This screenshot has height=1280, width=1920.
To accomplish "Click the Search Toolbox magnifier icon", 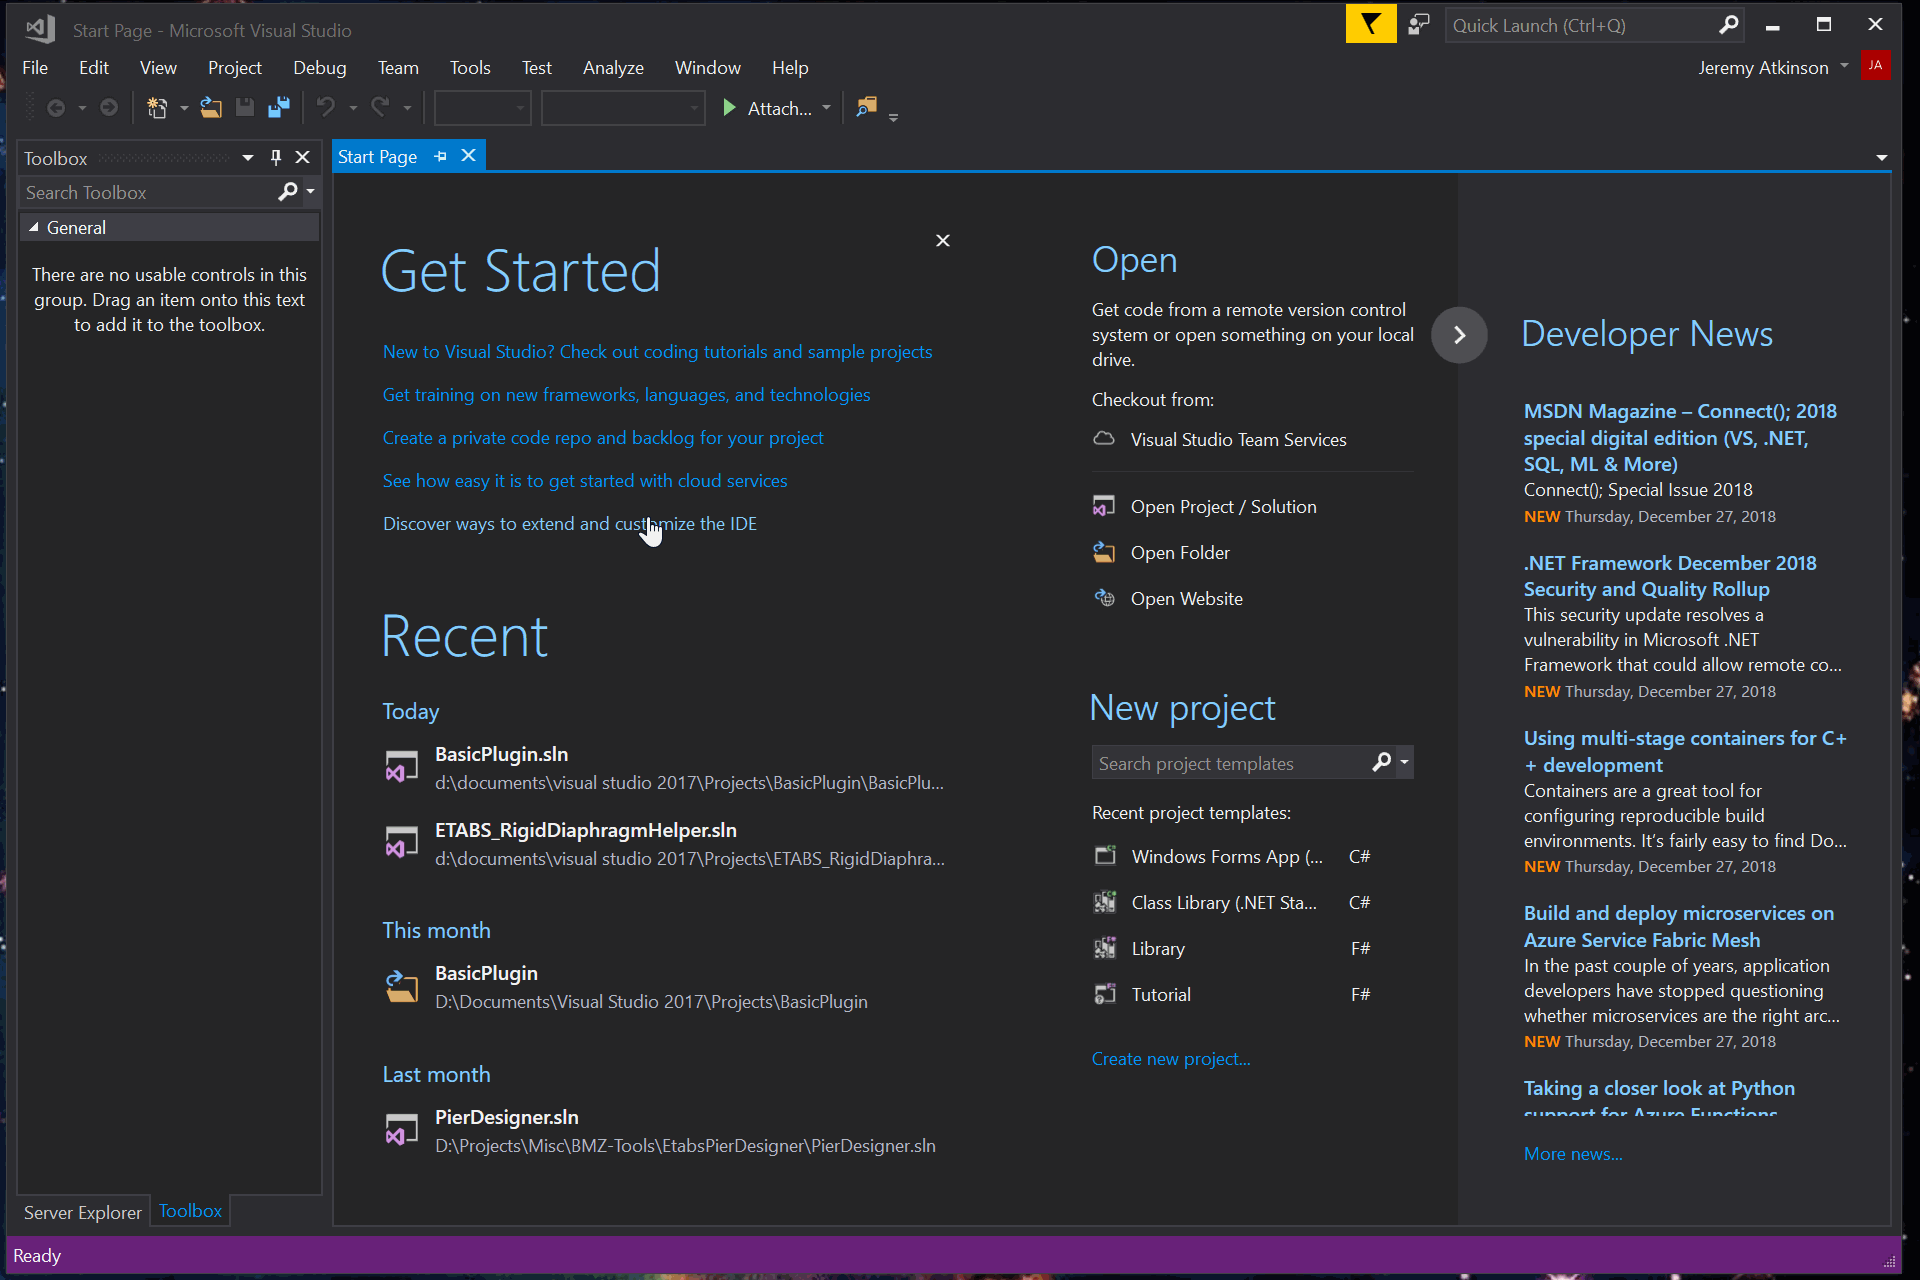I will pyautogui.click(x=288, y=192).
